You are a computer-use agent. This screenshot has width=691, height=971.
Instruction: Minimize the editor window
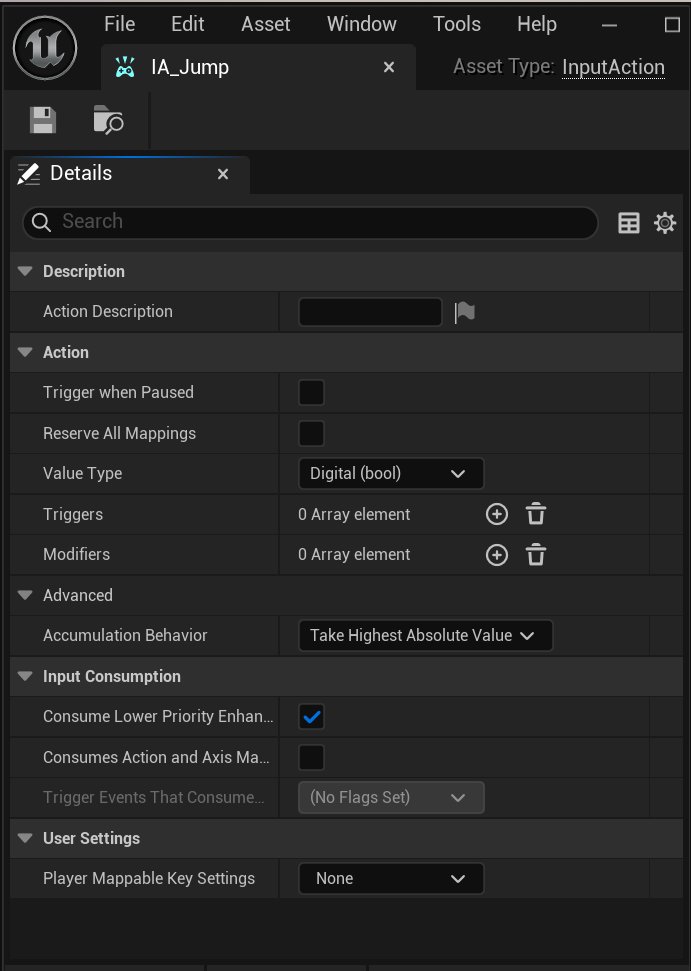[x=609, y=25]
